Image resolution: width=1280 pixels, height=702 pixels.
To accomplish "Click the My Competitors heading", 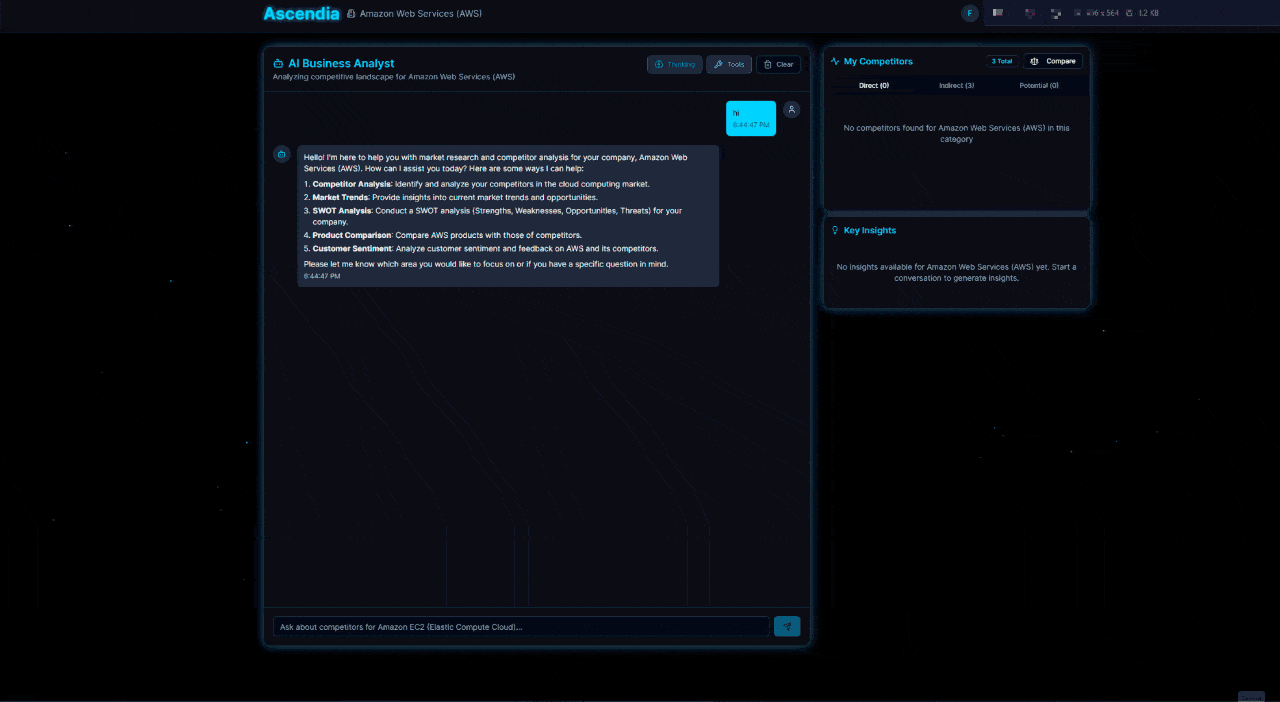I will 878,61.
